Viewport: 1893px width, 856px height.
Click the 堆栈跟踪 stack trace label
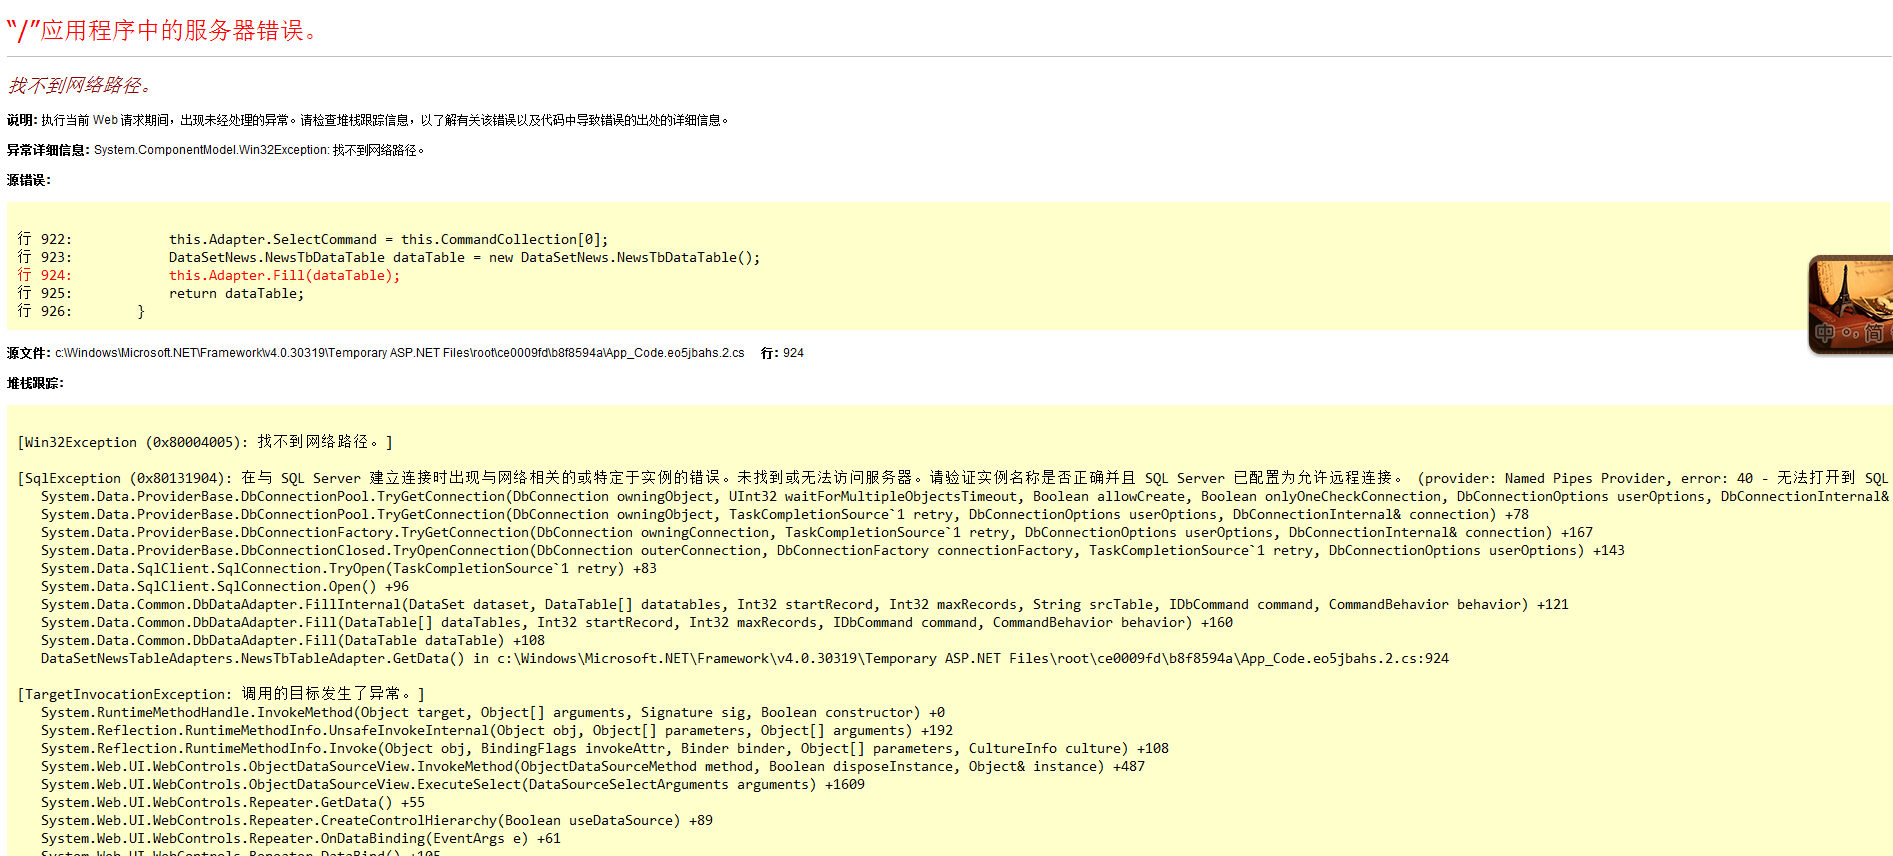pos(35,383)
